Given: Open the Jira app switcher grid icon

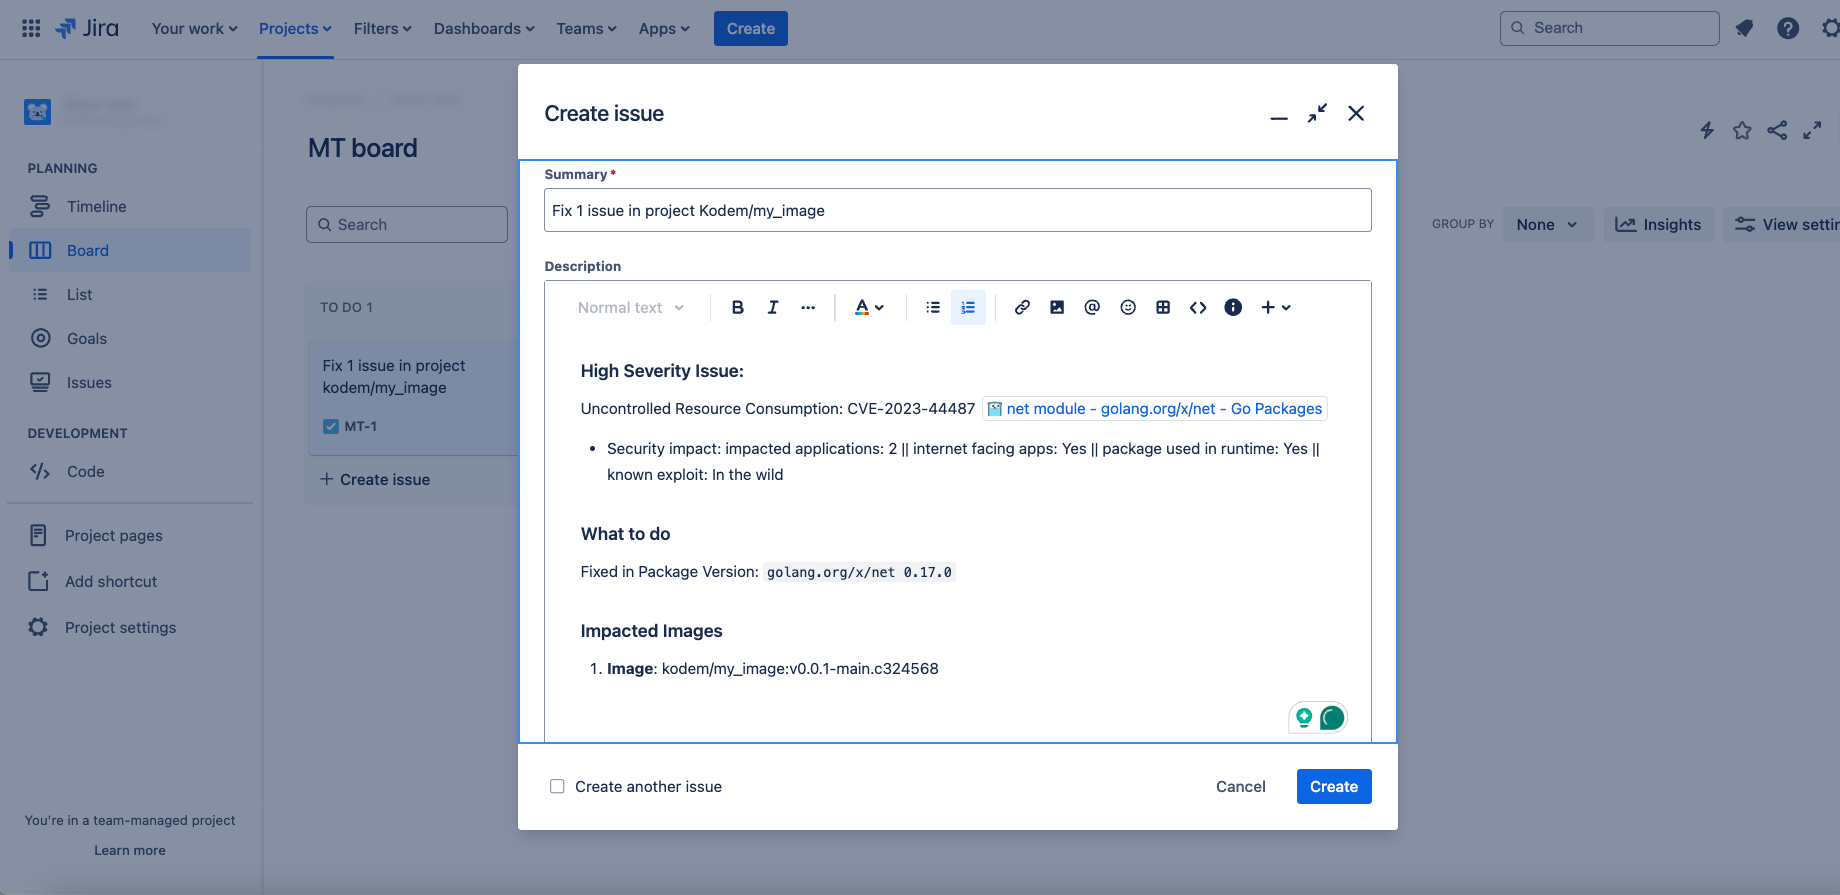Looking at the screenshot, I should [31, 28].
